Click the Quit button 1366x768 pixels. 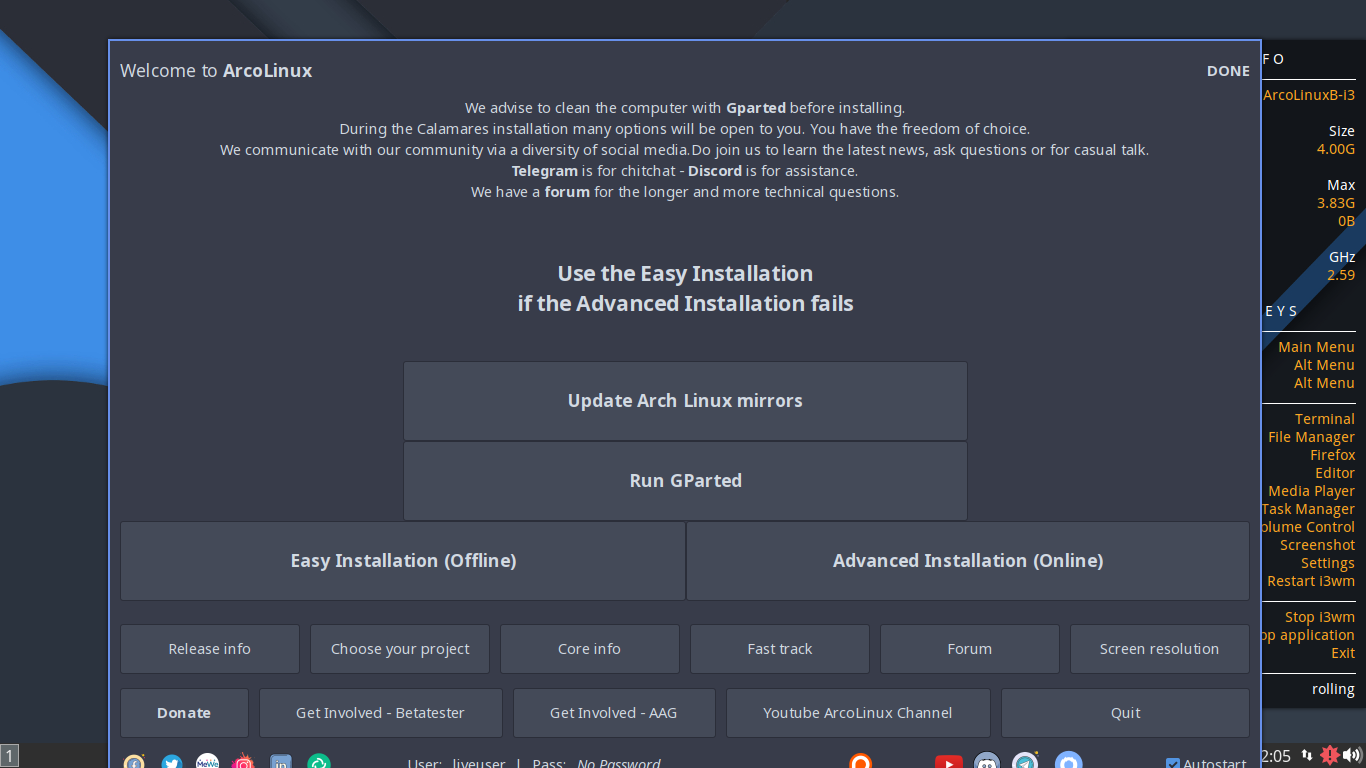click(x=1126, y=713)
